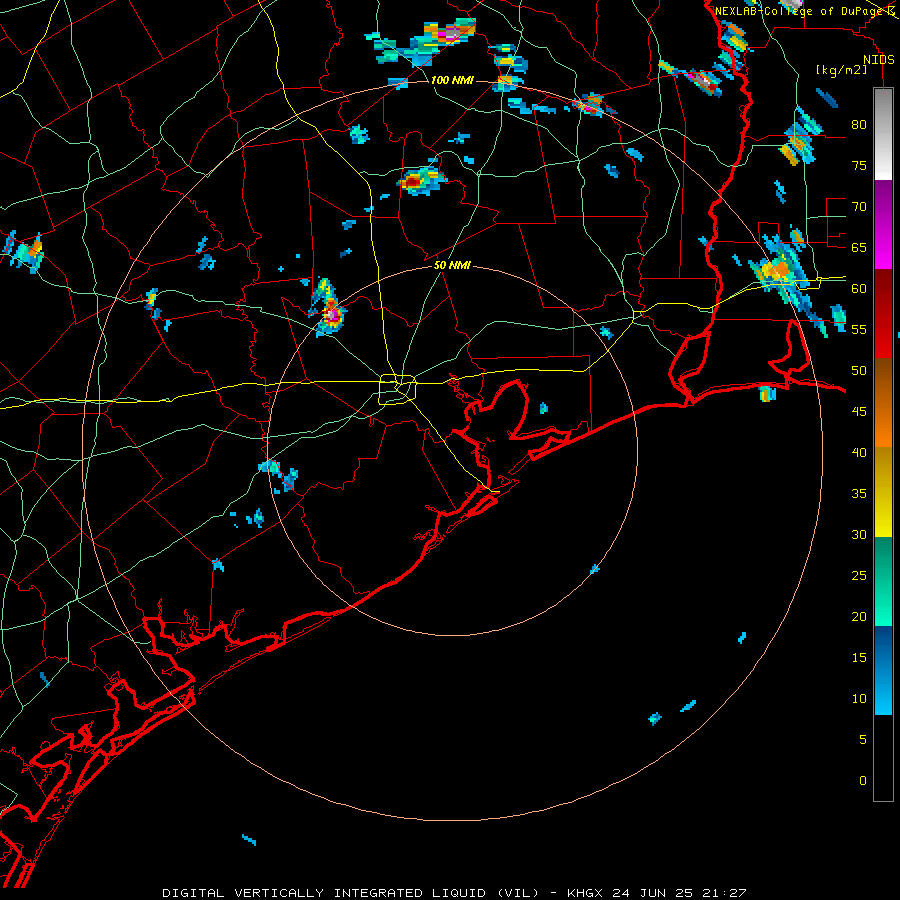This screenshot has height=900, width=900.
Task: Pick the red segment of the color scale
Action: click(x=883, y=313)
